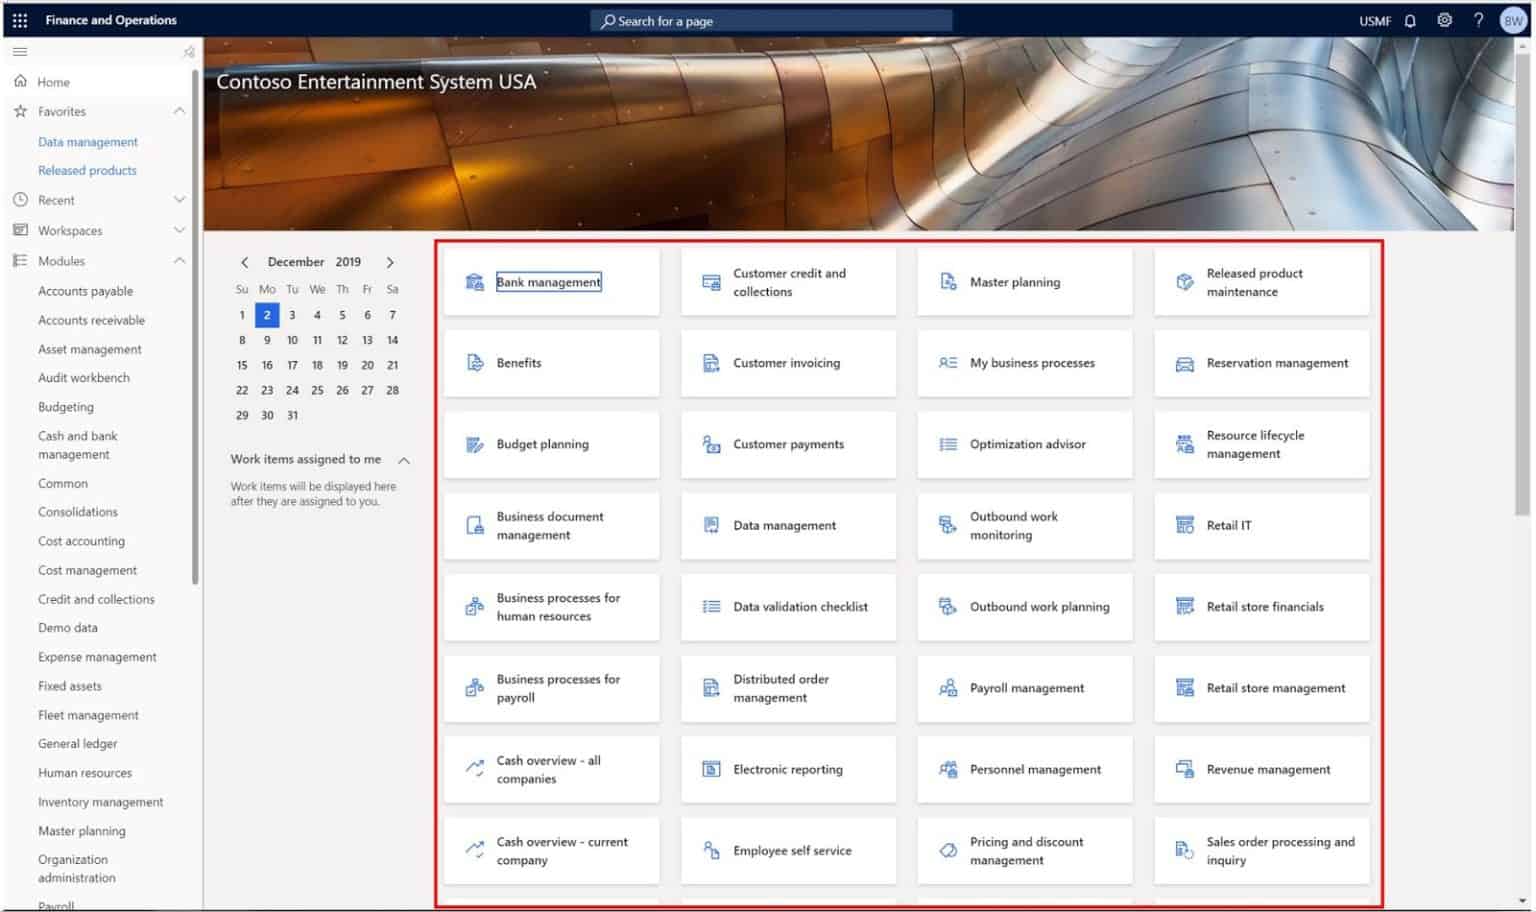The width and height of the screenshot is (1536, 912).
Task: Click the app launcher grid icon
Action: (x=19, y=20)
